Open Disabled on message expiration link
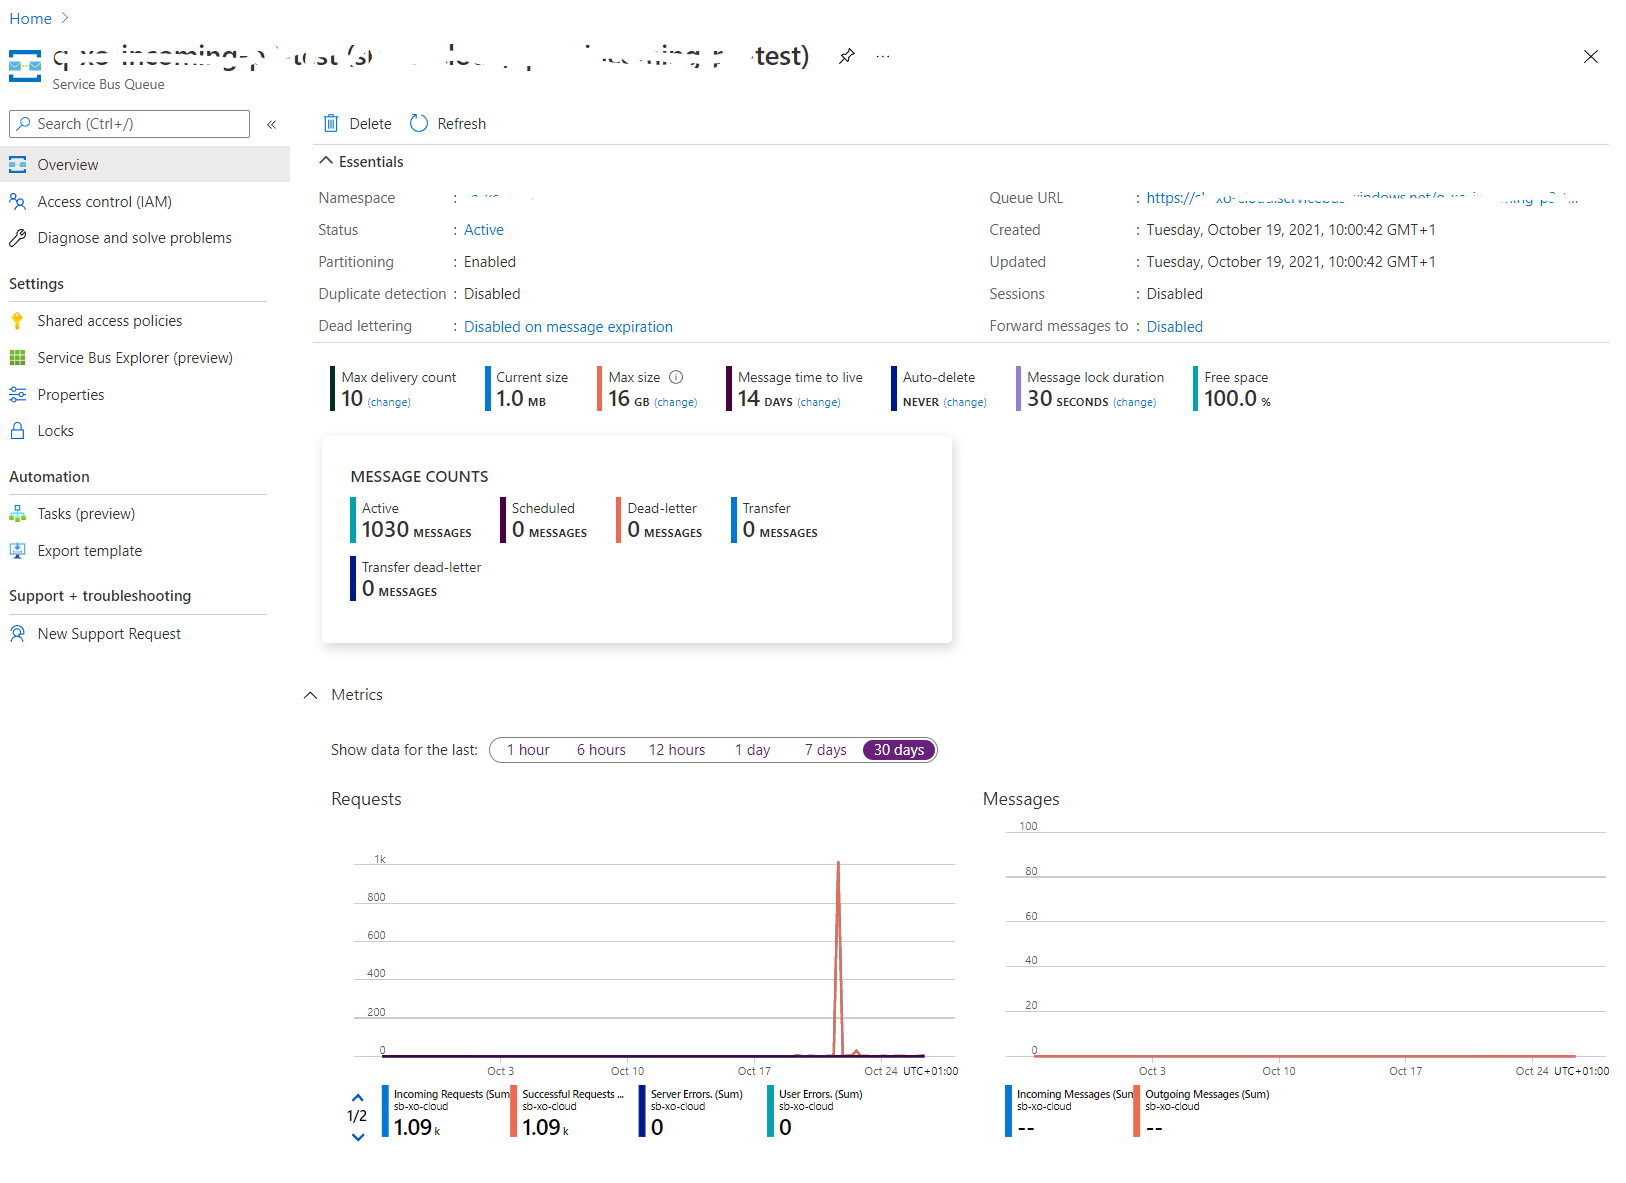The width and height of the screenshot is (1626, 1183). click(x=568, y=327)
